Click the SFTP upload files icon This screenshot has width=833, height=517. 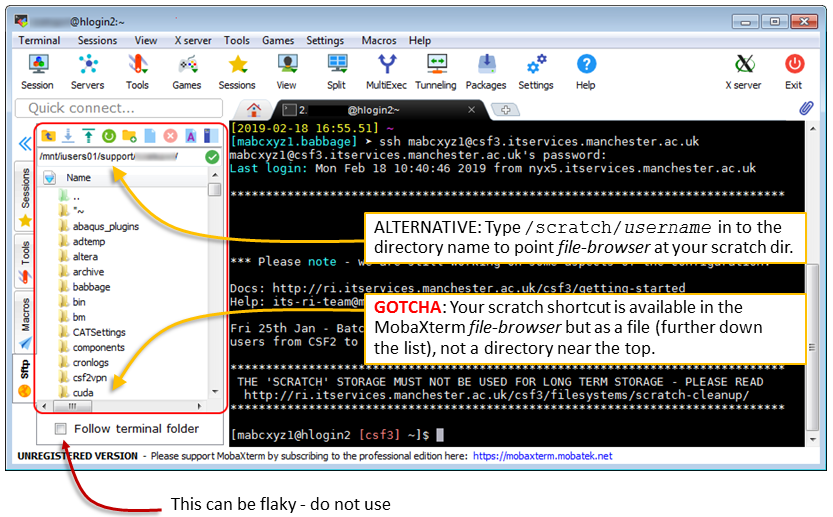(88, 136)
